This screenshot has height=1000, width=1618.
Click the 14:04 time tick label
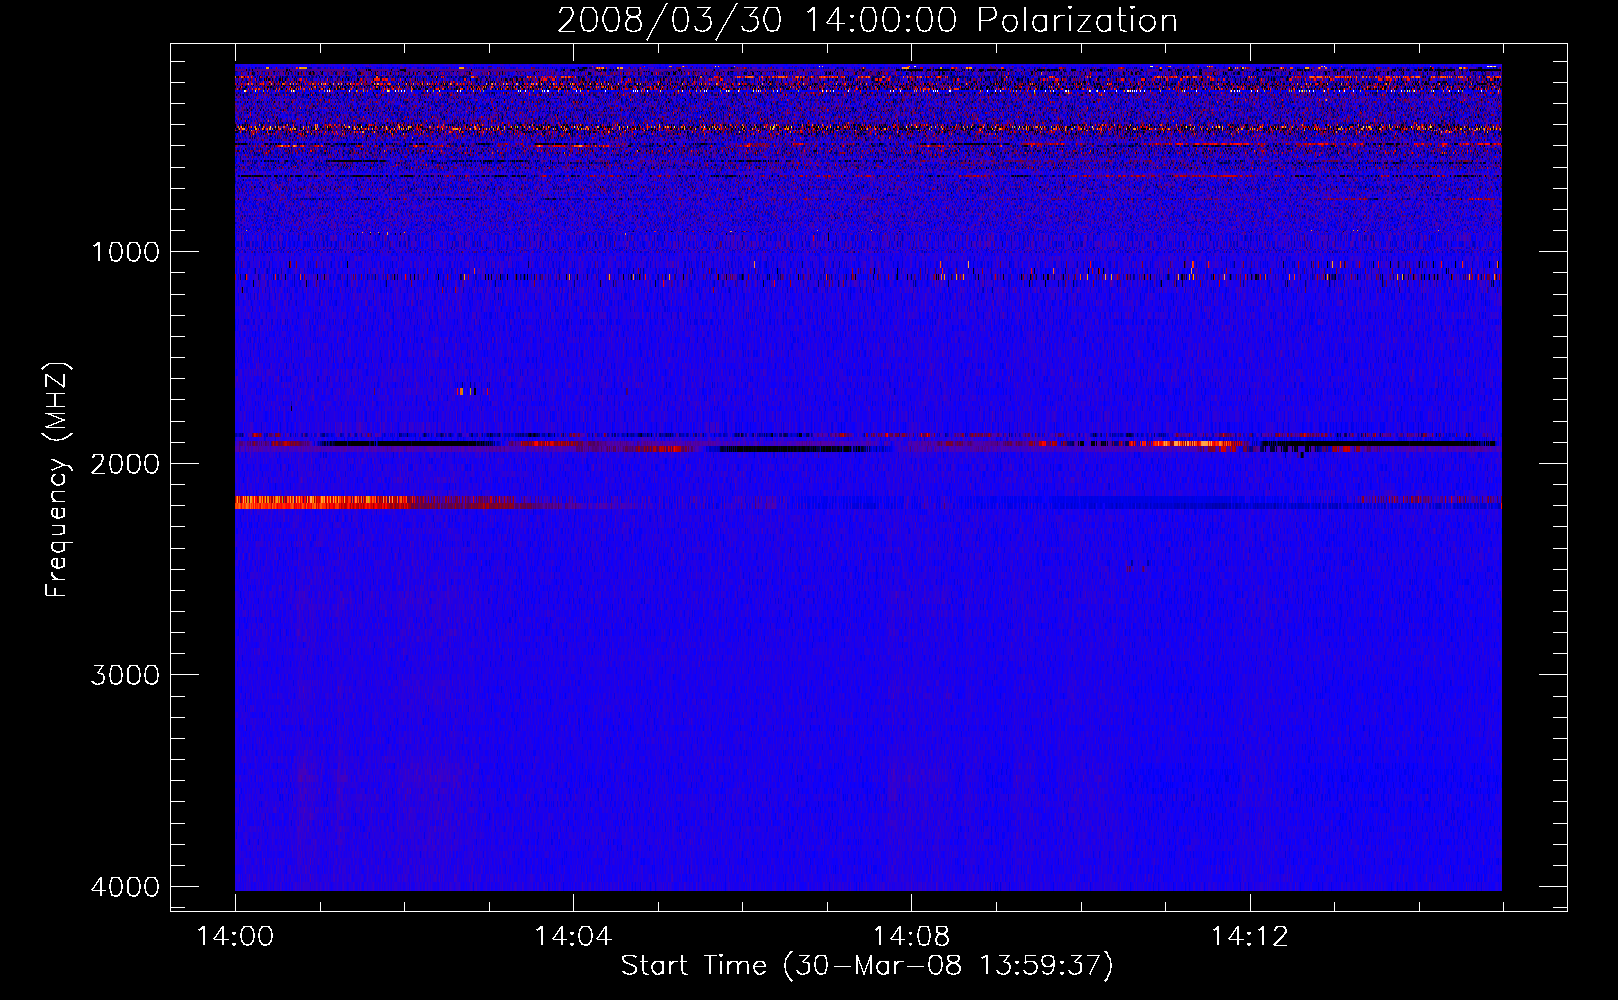tap(573, 937)
